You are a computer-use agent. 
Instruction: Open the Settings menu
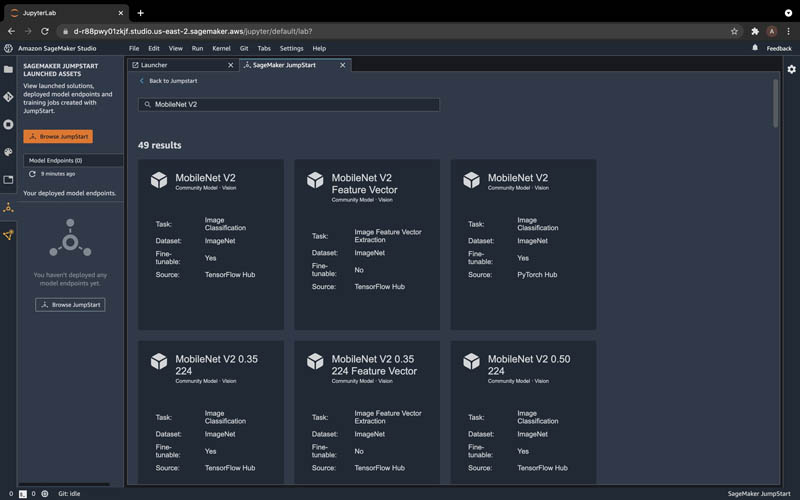point(291,48)
